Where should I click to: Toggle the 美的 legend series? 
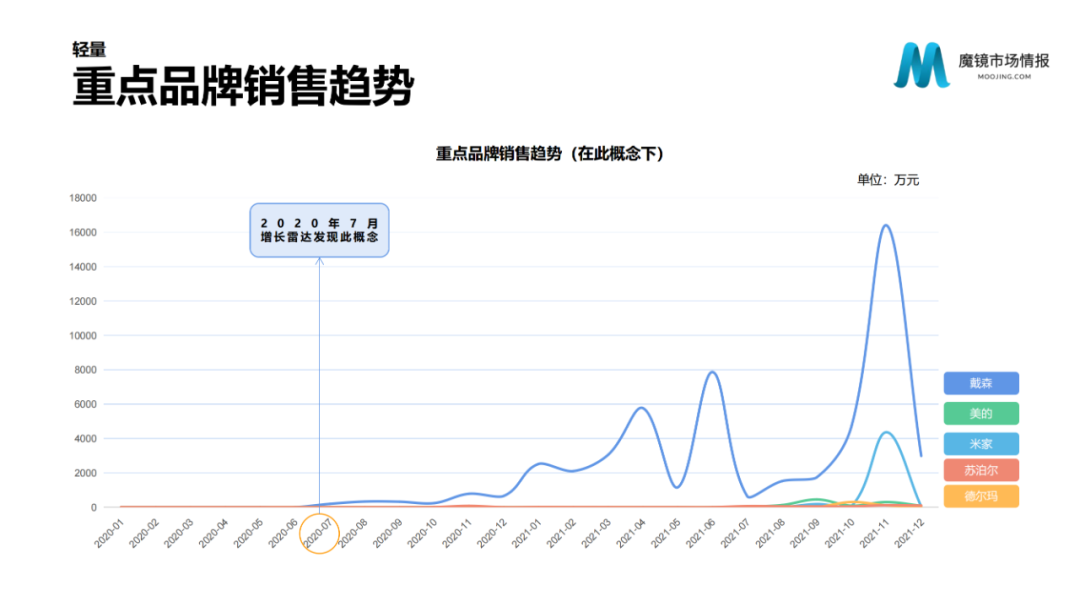click(981, 413)
